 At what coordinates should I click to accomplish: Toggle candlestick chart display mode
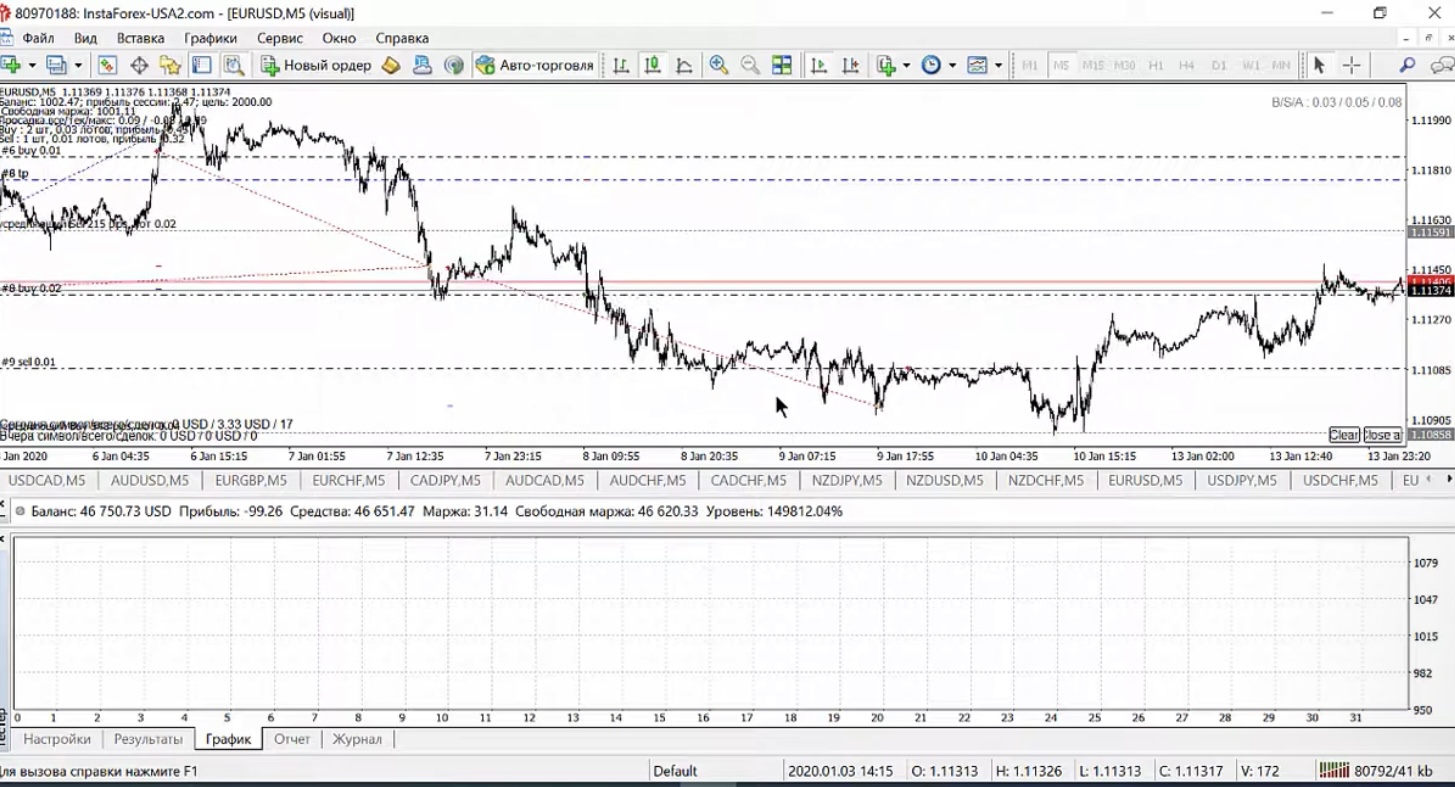coord(652,65)
